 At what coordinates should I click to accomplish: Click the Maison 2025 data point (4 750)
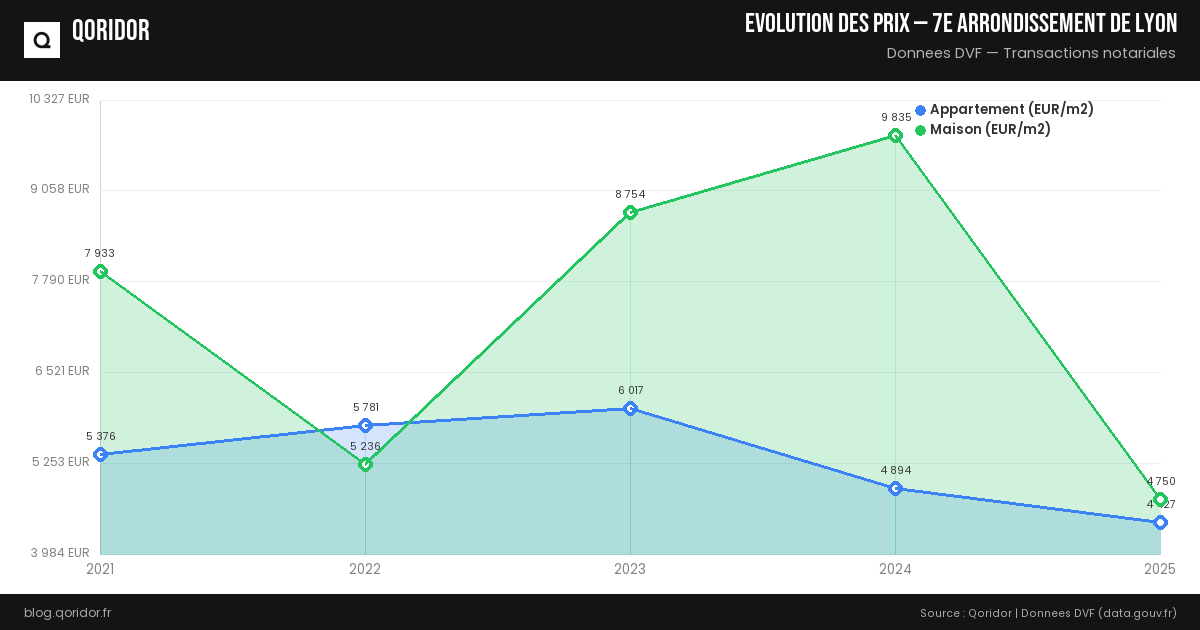pyautogui.click(x=1160, y=499)
